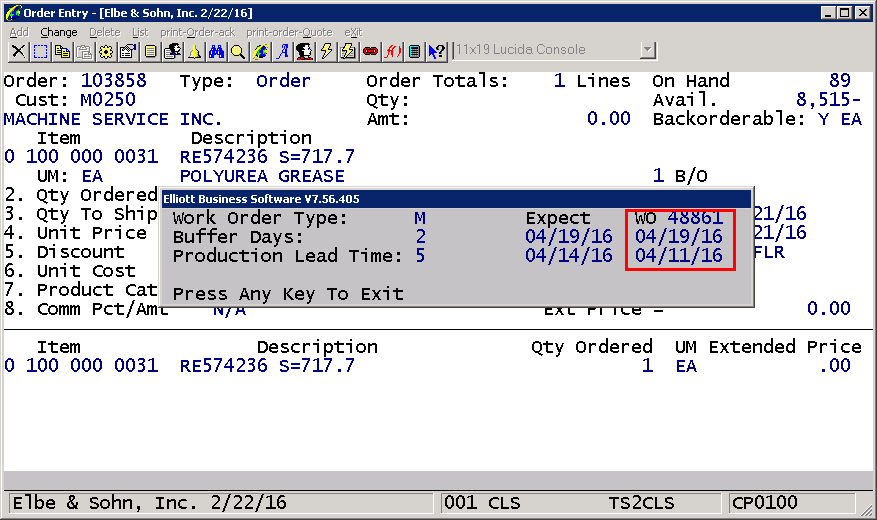The image size is (877, 520).
Task: Click Expect date 04/14/16
Action: pos(569,256)
